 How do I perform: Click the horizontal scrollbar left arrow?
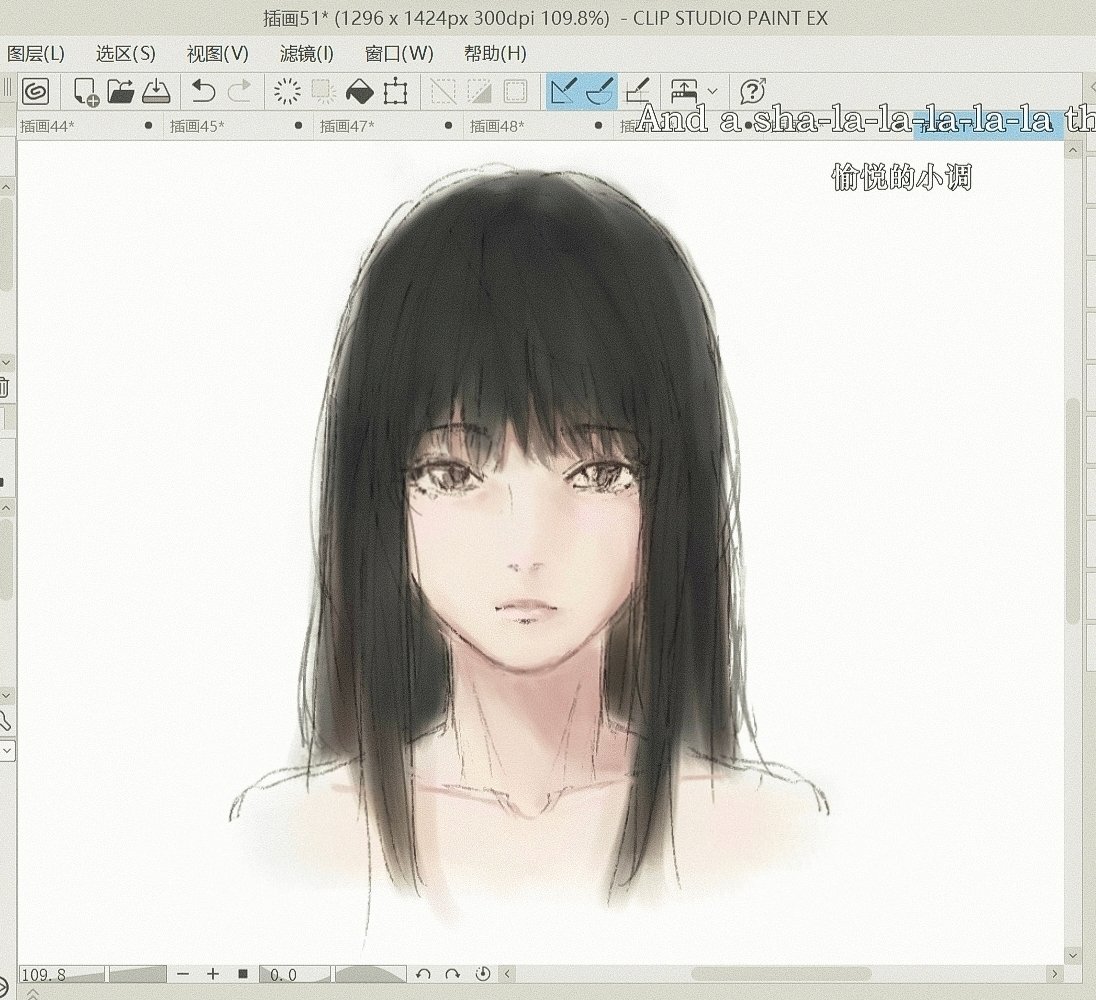pyautogui.click(x=507, y=973)
